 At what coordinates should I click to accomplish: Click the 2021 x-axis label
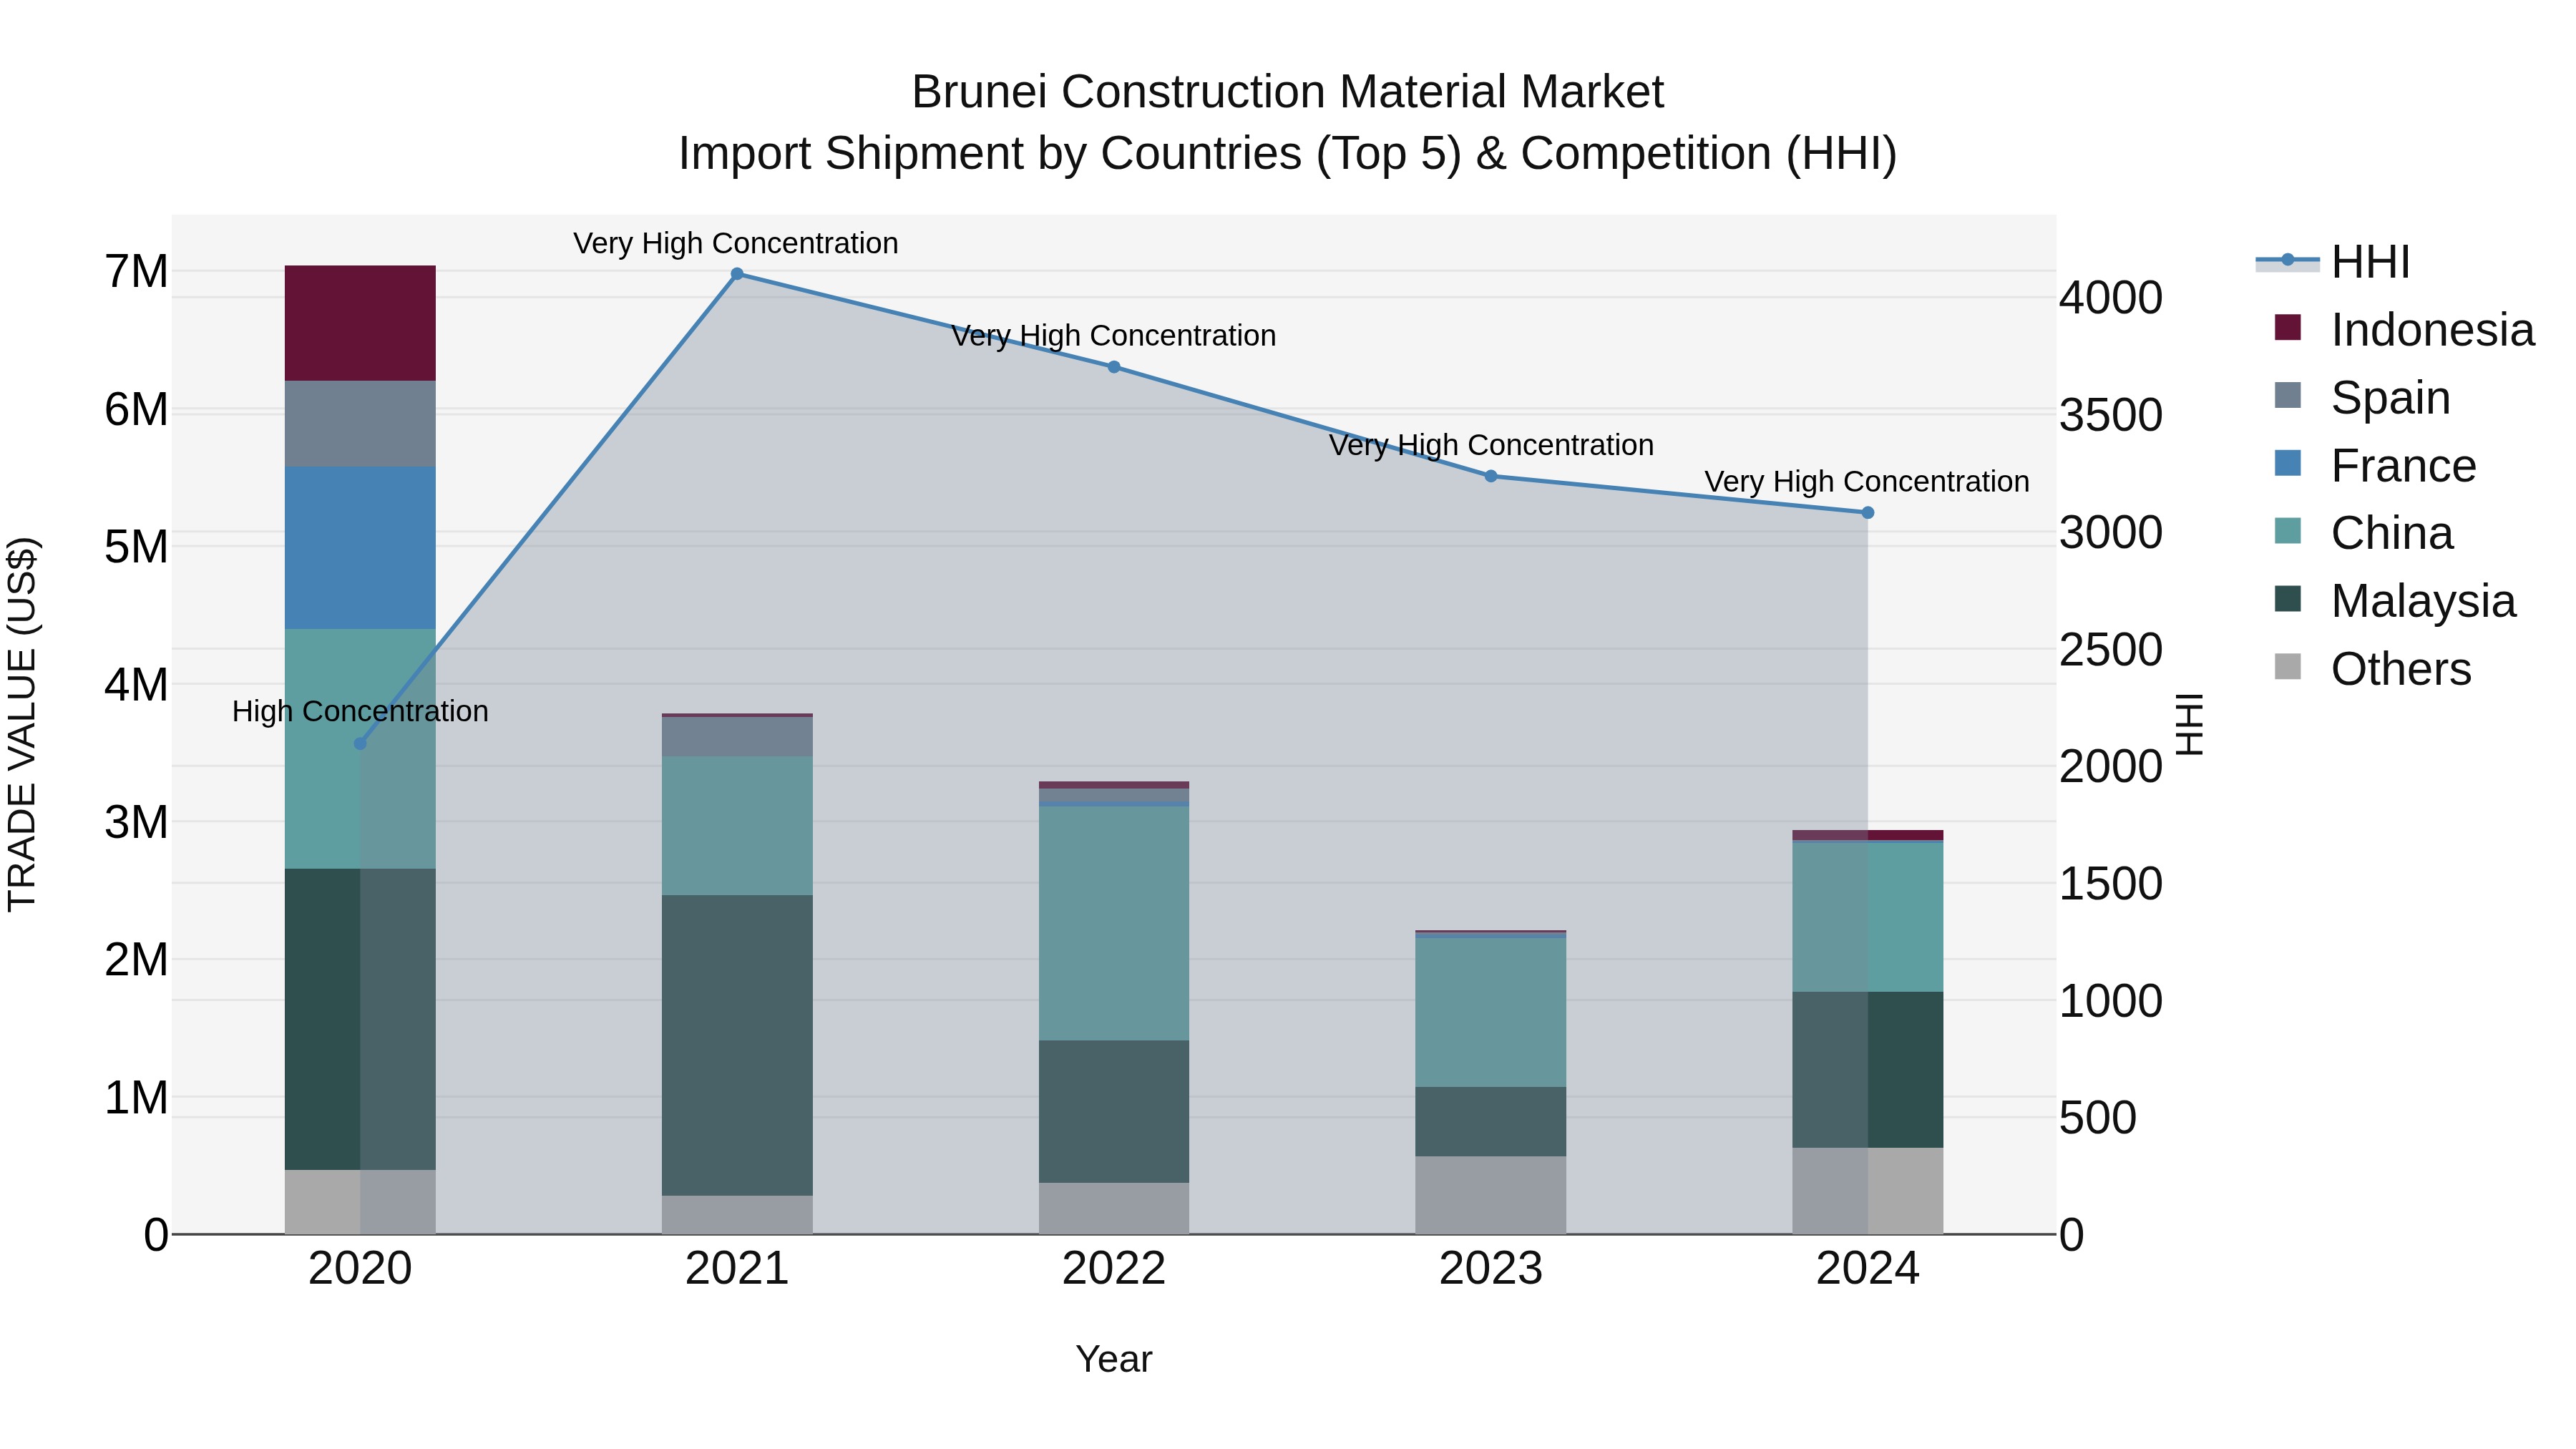[737, 1269]
